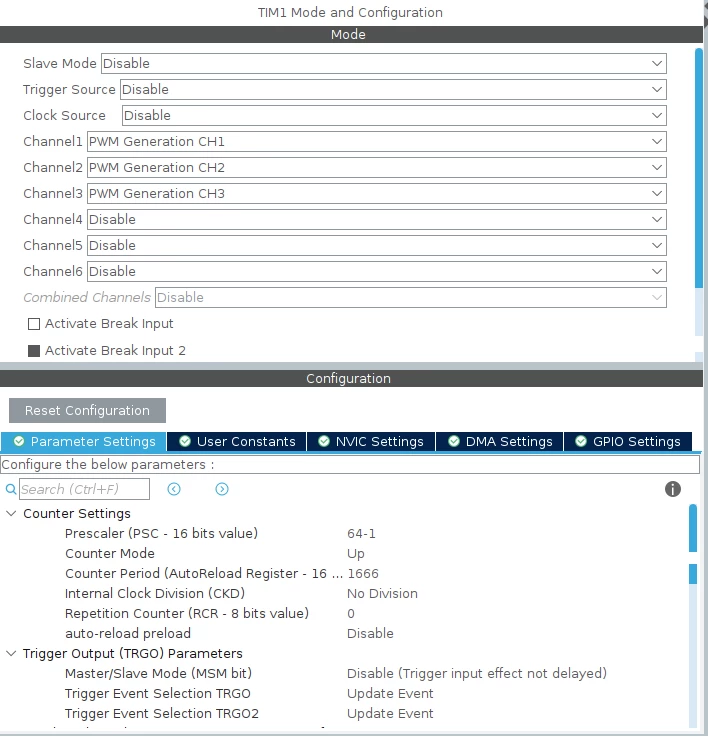Click the Internal Clock Division (CKD) label
708x738 pixels.
pyautogui.click(x=155, y=594)
